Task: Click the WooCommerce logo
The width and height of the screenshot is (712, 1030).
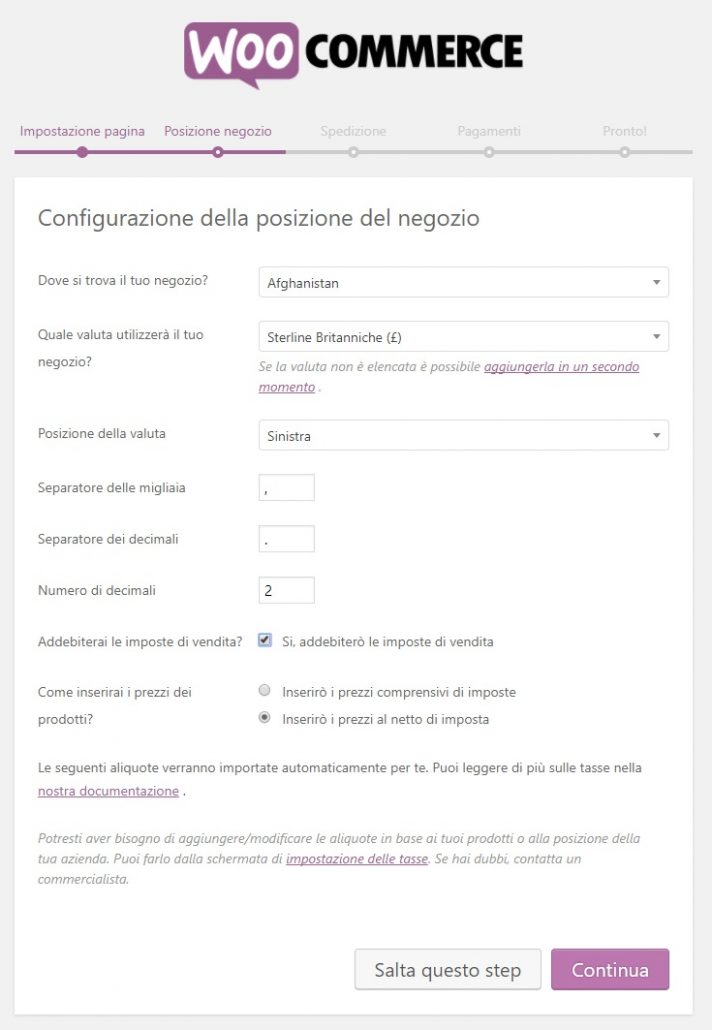Action: (x=356, y=51)
